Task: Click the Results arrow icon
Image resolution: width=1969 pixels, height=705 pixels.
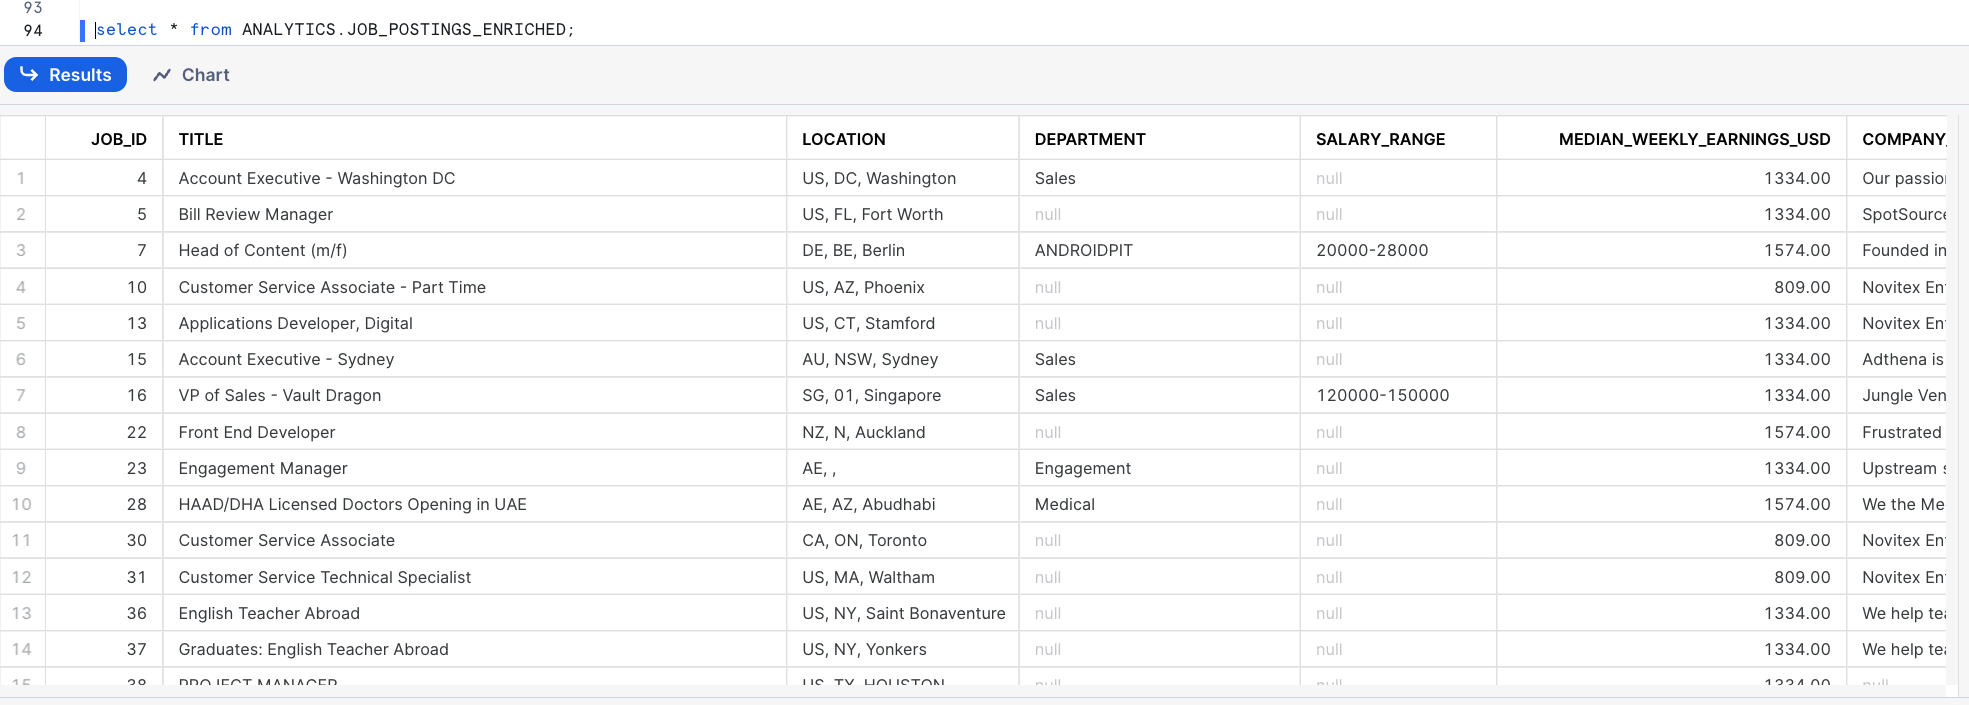Action: (x=29, y=74)
